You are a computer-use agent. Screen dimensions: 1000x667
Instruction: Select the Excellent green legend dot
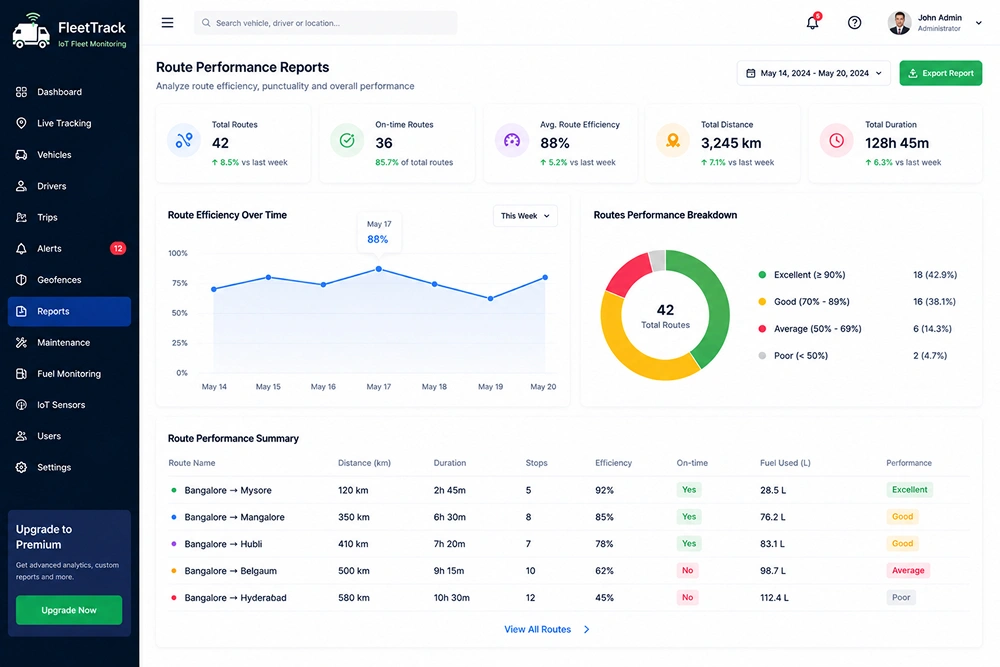click(761, 275)
